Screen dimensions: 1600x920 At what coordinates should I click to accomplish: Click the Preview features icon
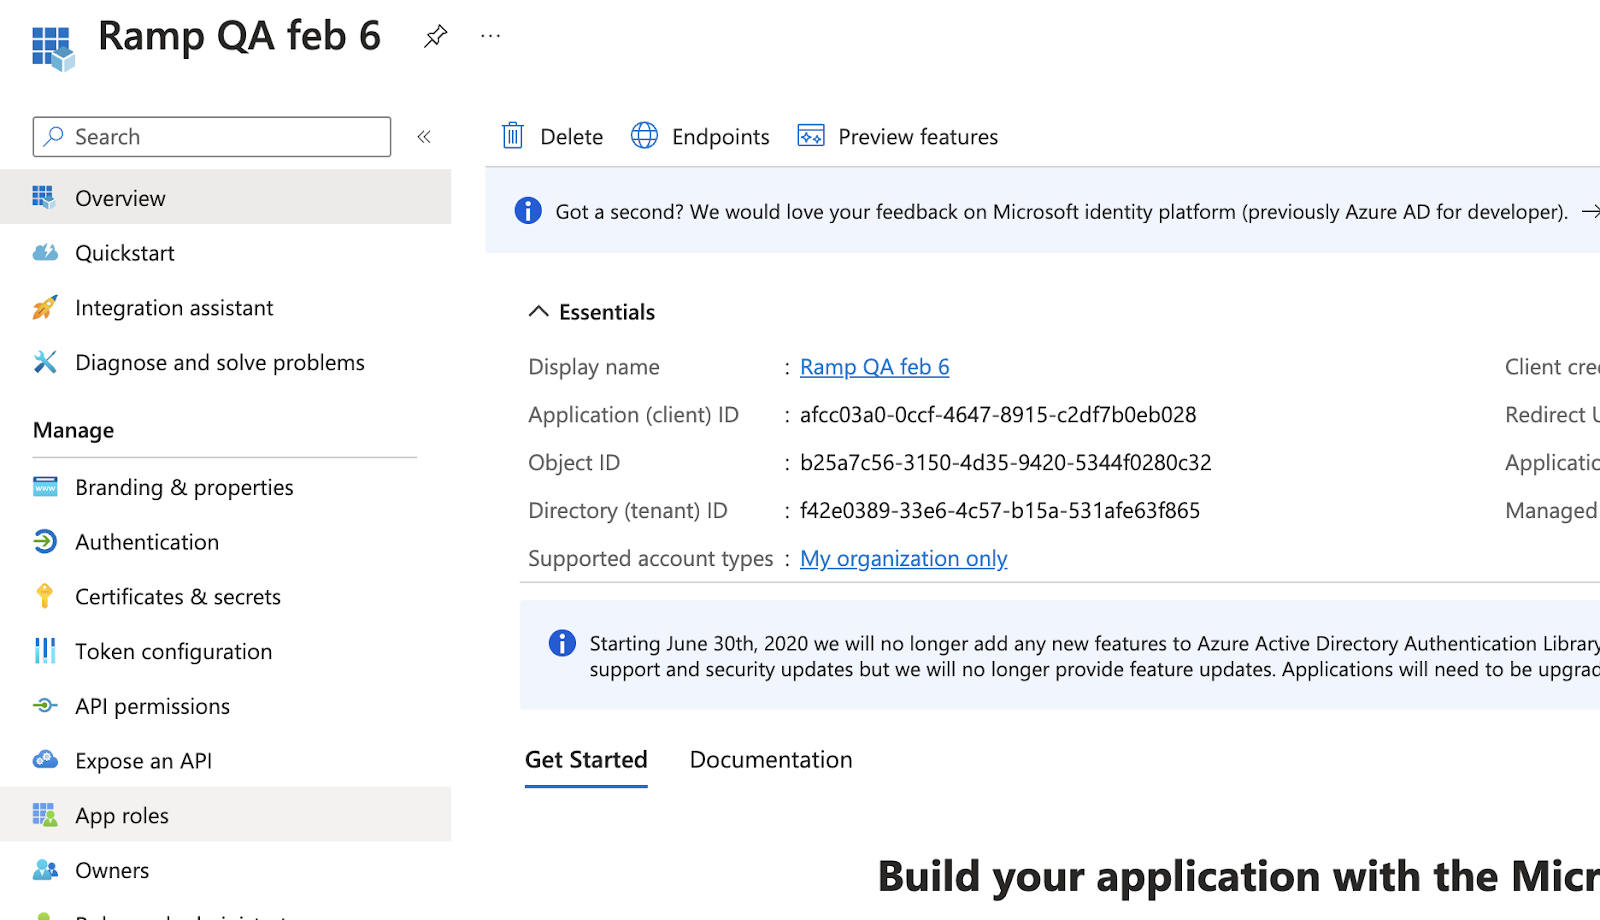811,136
